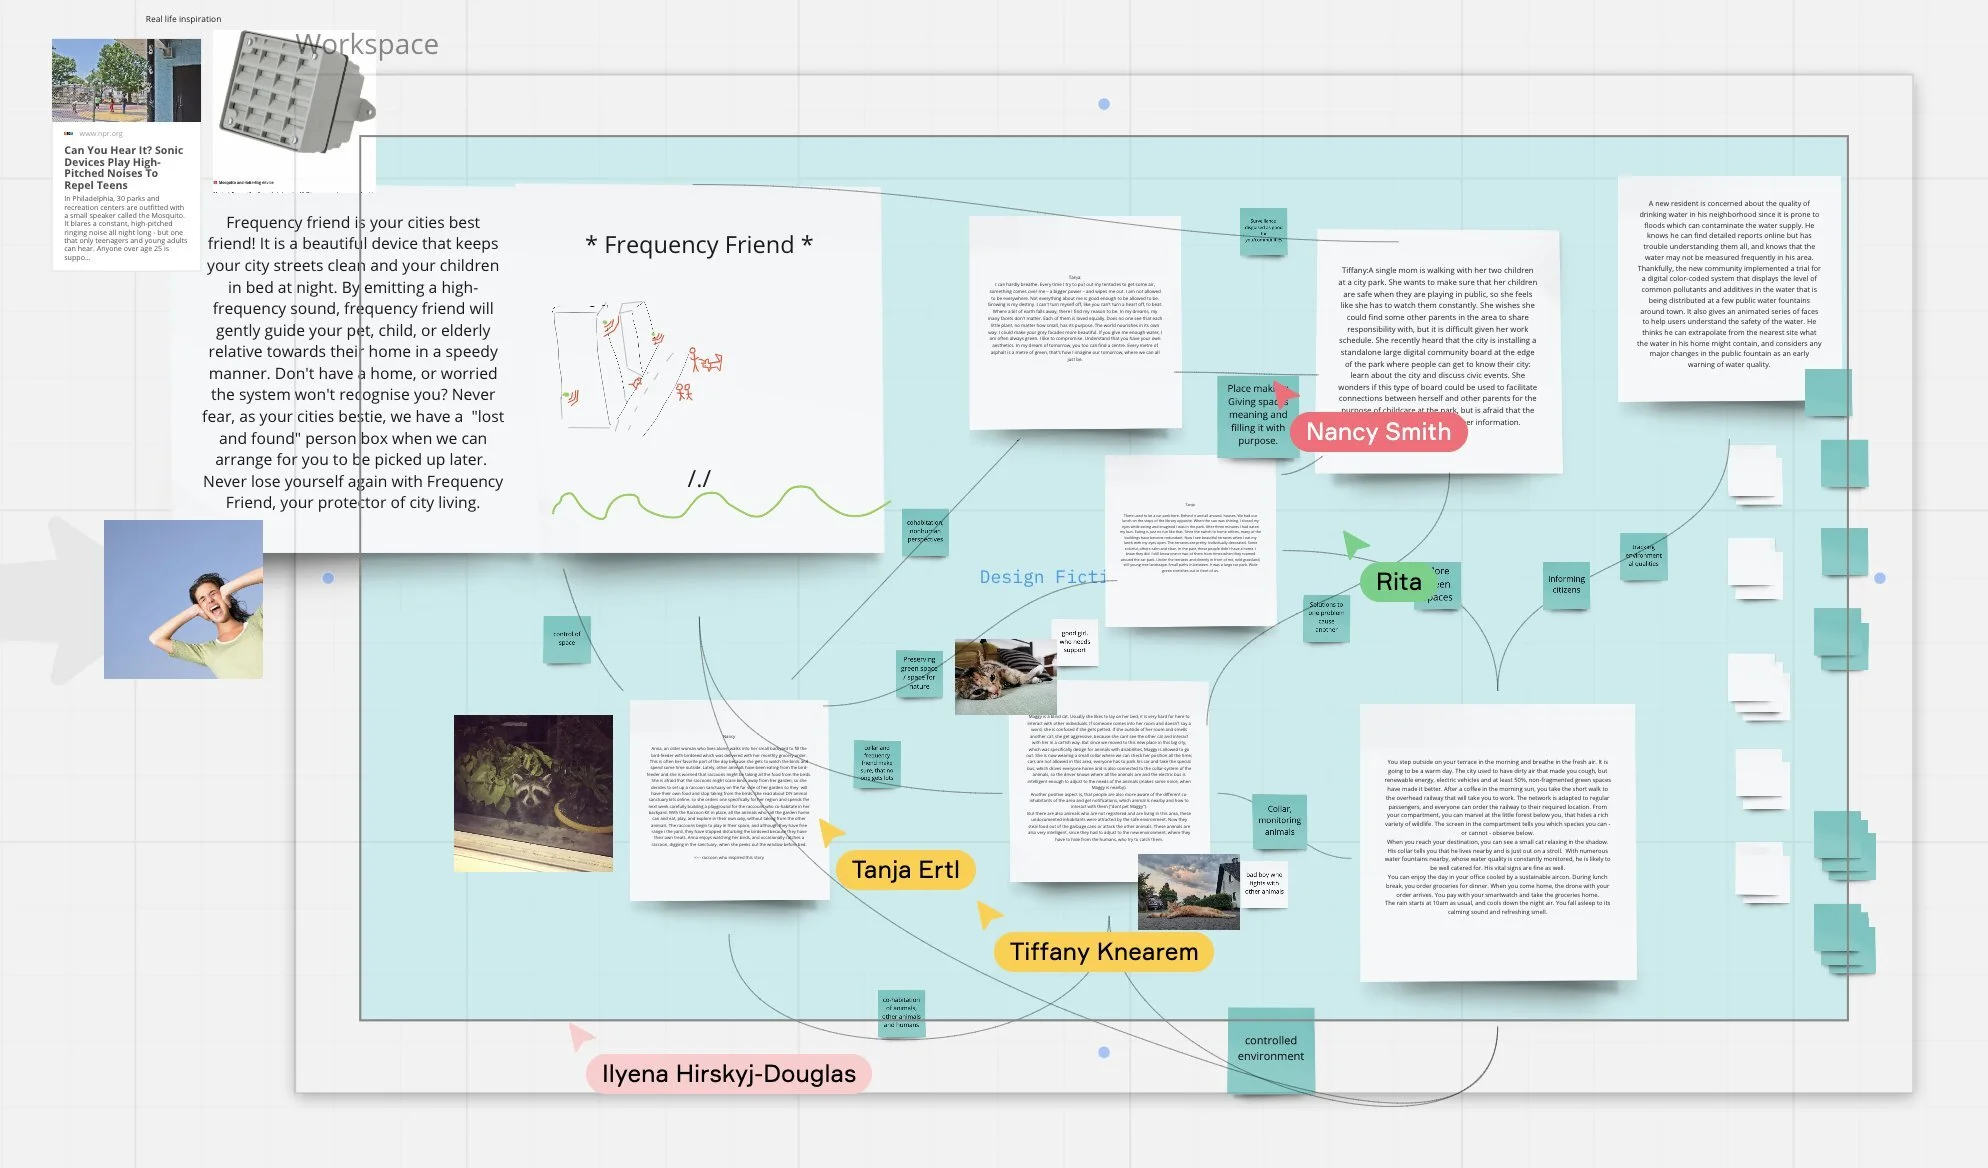
Task: Click the 'Collar, monitoring animals' sticky note
Action: coord(1280,822)
